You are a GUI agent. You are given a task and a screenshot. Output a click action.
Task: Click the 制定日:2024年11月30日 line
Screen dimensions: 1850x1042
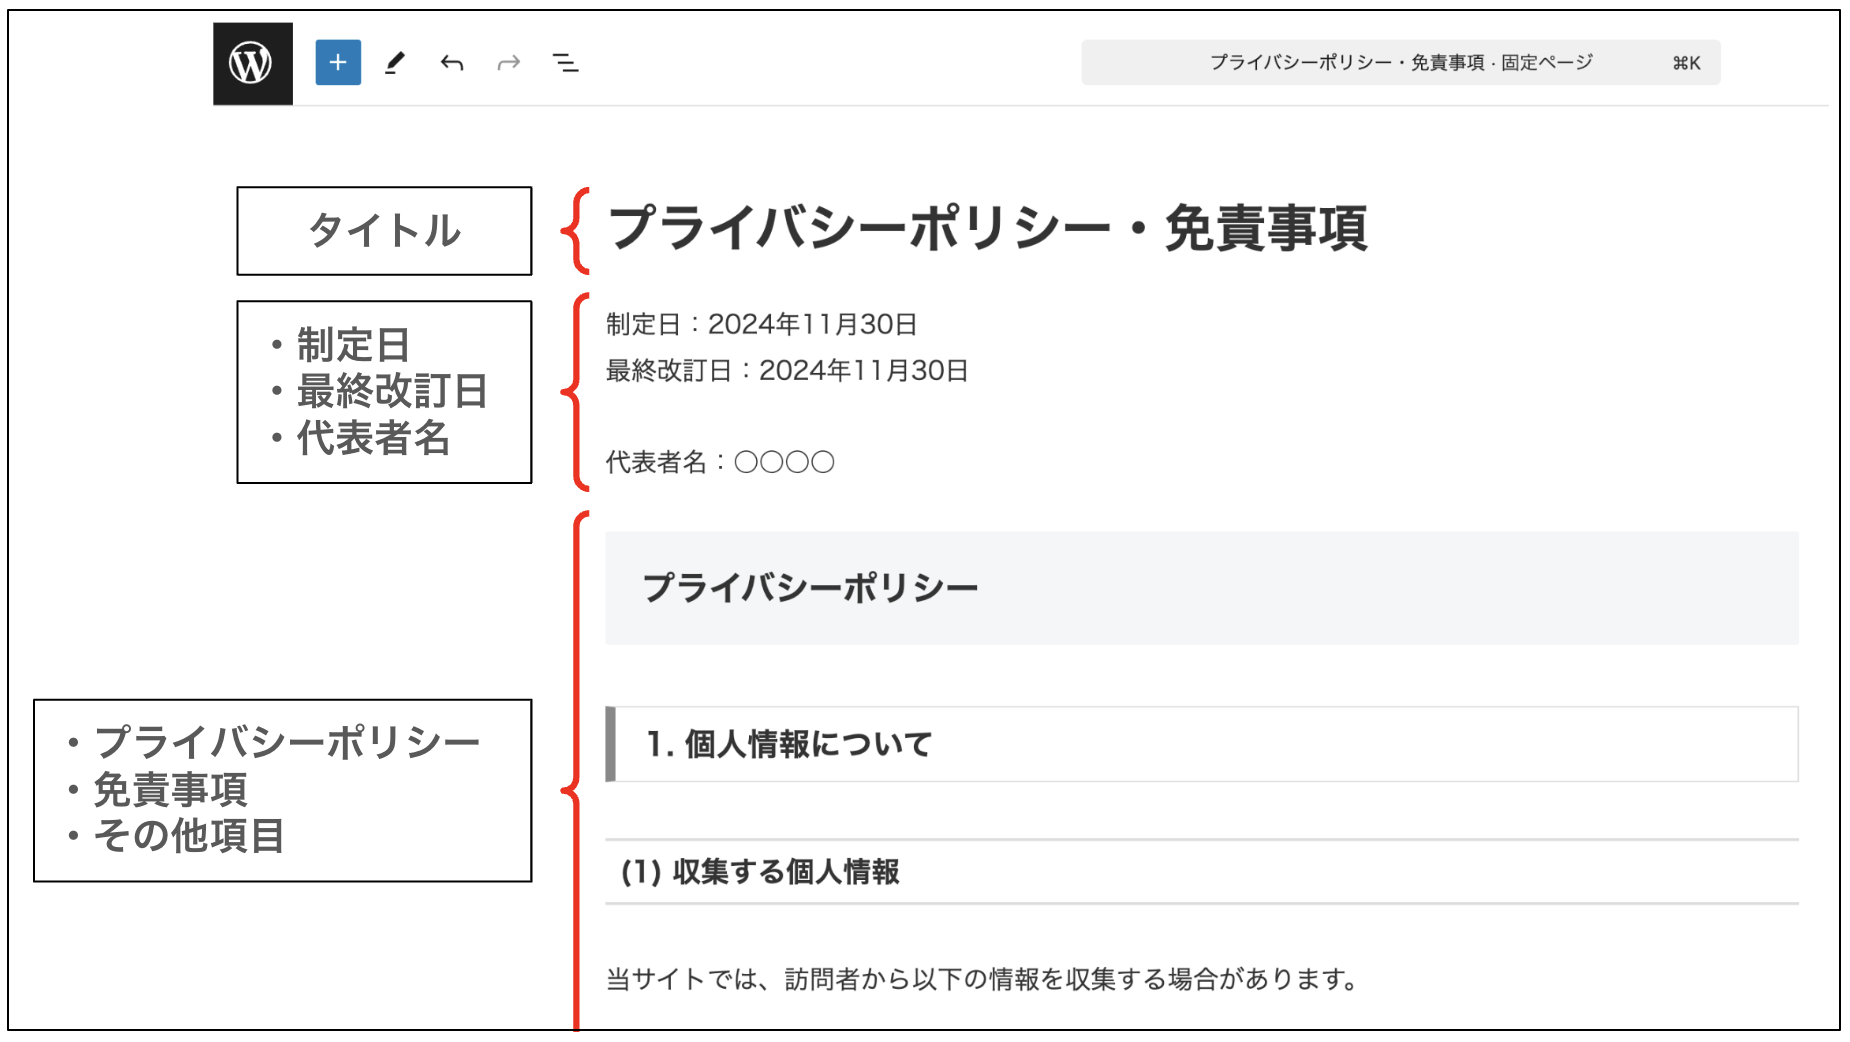[762, 324]
